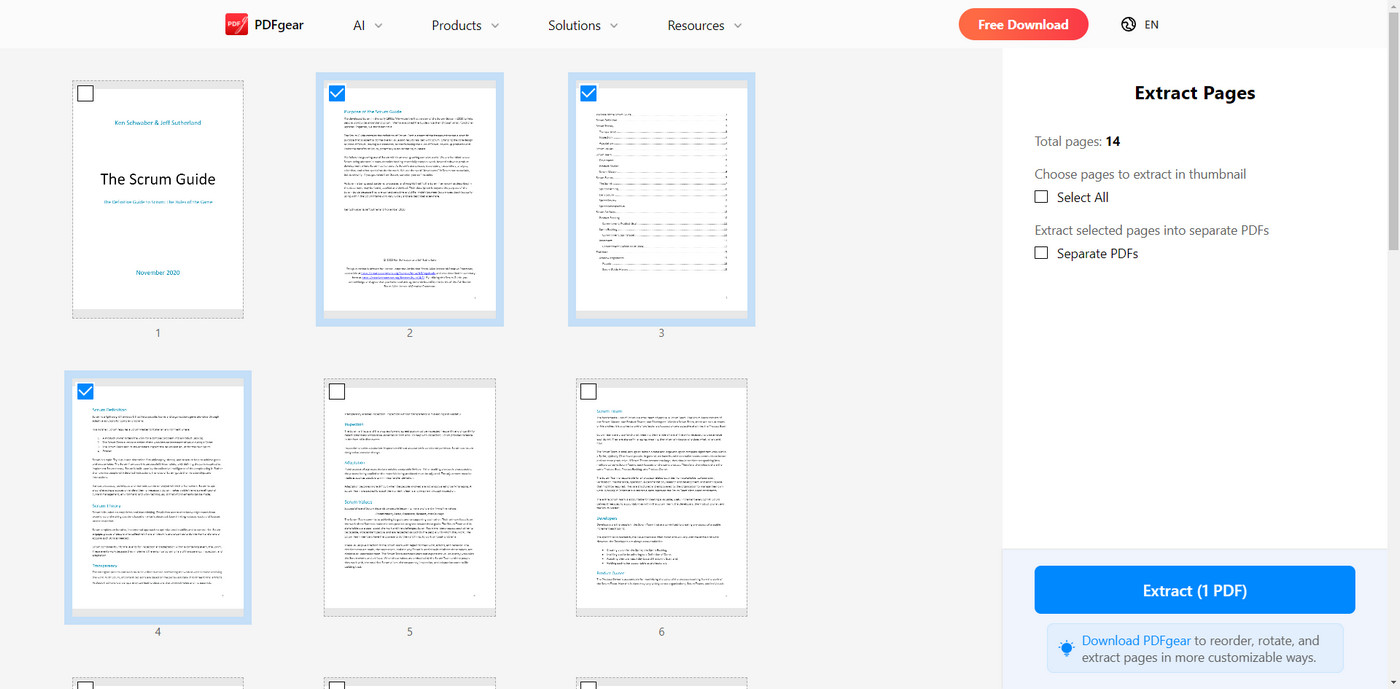
Task: Open the Download PDFgear link
Action: [x=1136, y=640]
